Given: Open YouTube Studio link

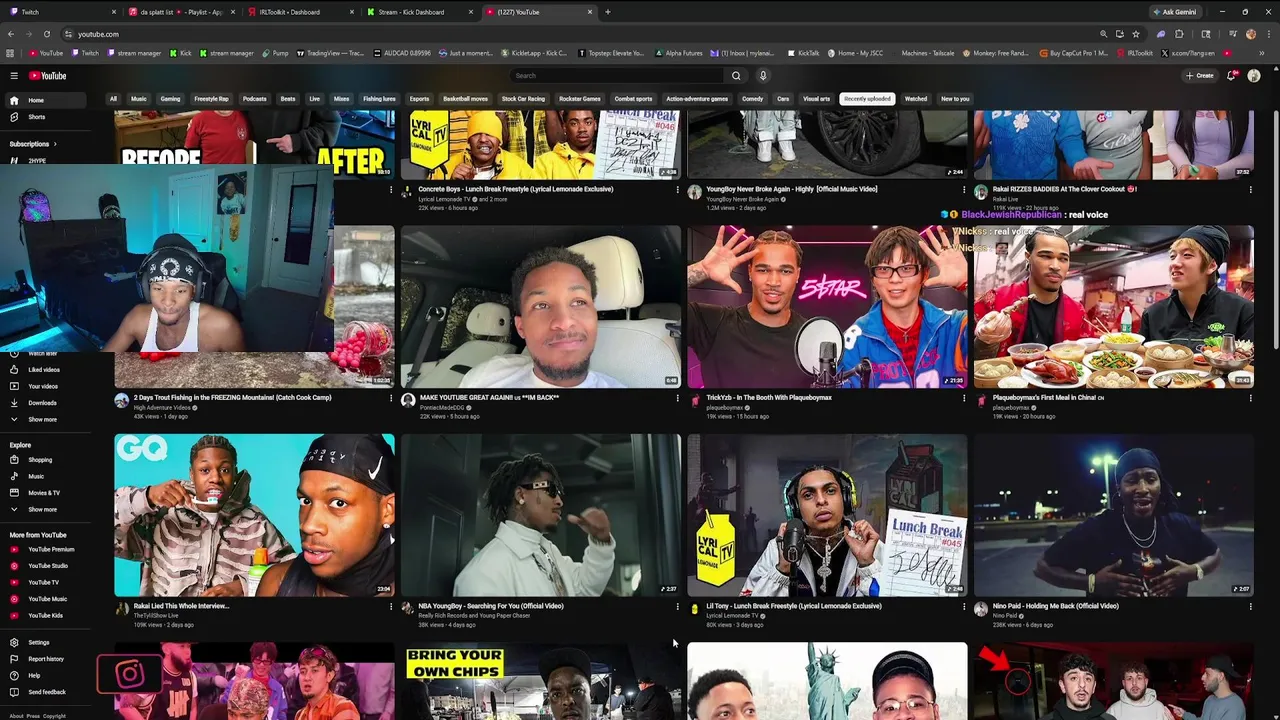Looking at the screenshot, I should (48, 566).
